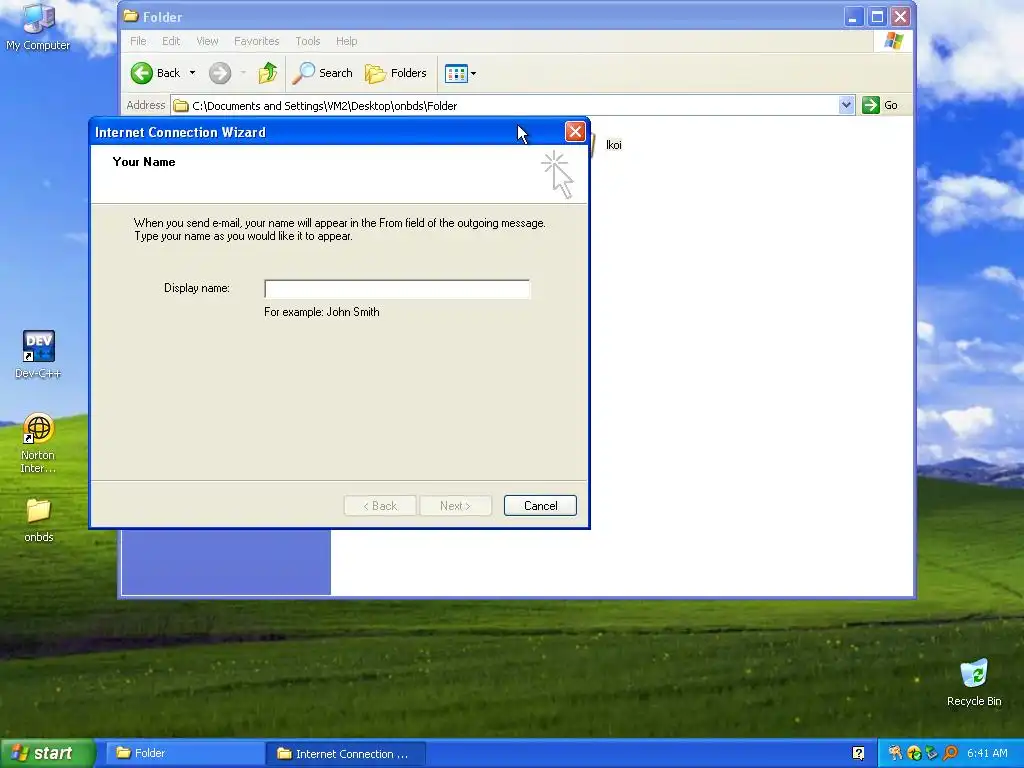Expand the Address bar dropdown
This screenshot has height=768, width=1024.
(x=846, y=105)
